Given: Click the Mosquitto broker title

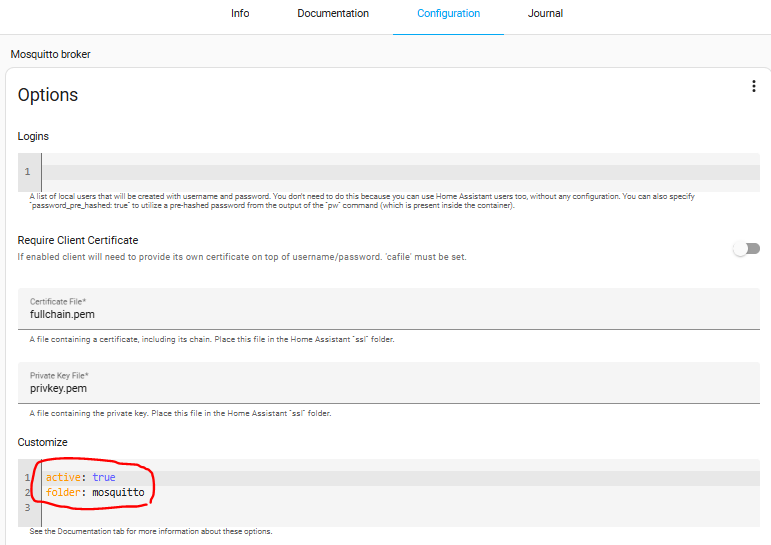Looking at the screenshot, I should coord(51,54).
